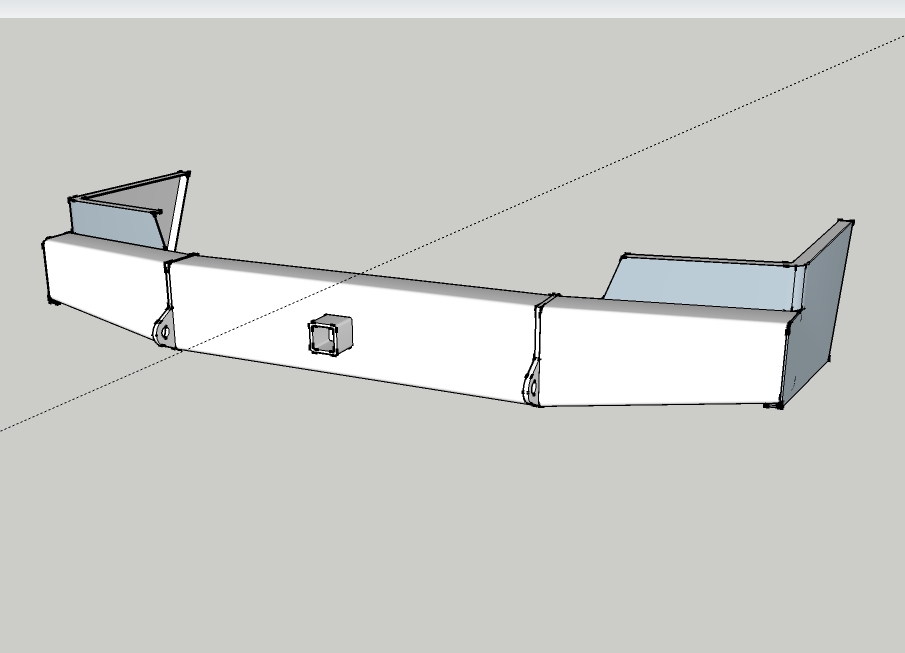Click the light title strip at top

tap(450, 8)
